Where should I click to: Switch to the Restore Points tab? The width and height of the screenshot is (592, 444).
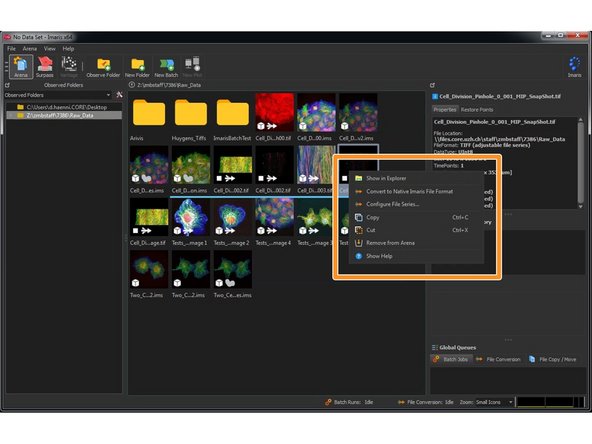[x=477, y=109]
